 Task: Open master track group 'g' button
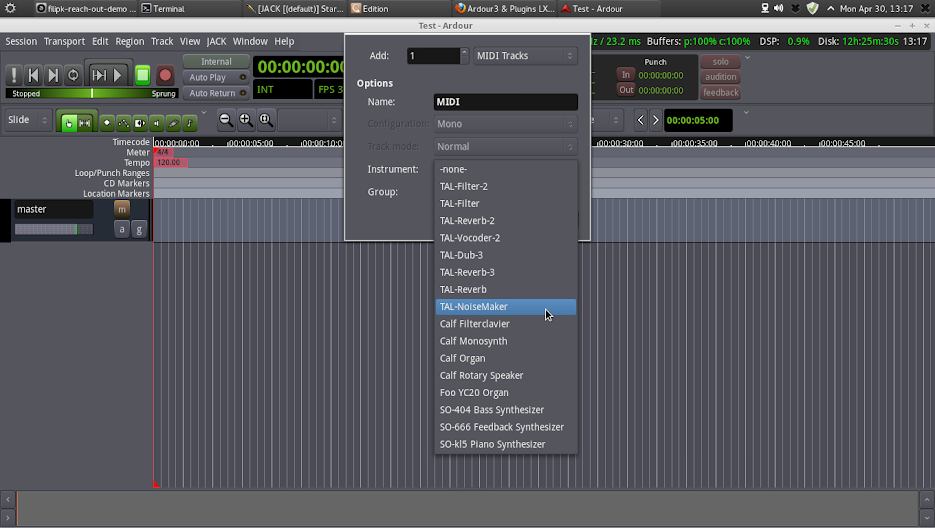click(139, 229)
